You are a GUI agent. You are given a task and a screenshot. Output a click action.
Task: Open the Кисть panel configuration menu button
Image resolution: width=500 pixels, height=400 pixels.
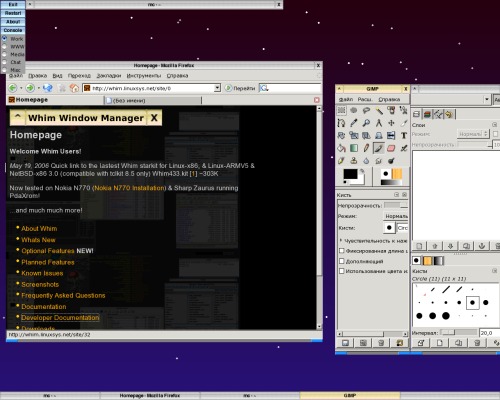396,194
